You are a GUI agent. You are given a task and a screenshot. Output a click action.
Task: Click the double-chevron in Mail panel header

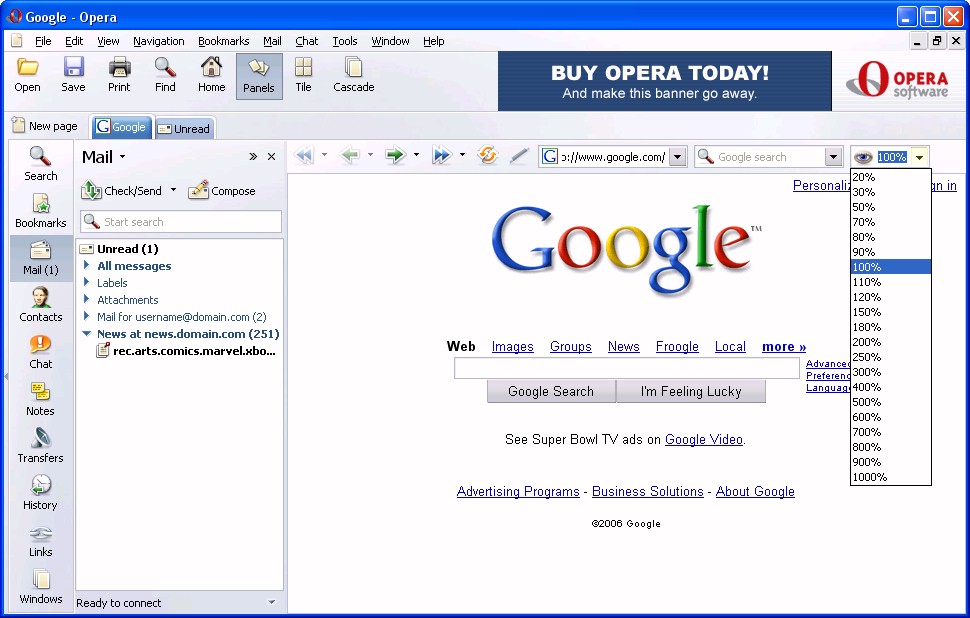coord(252,157)
